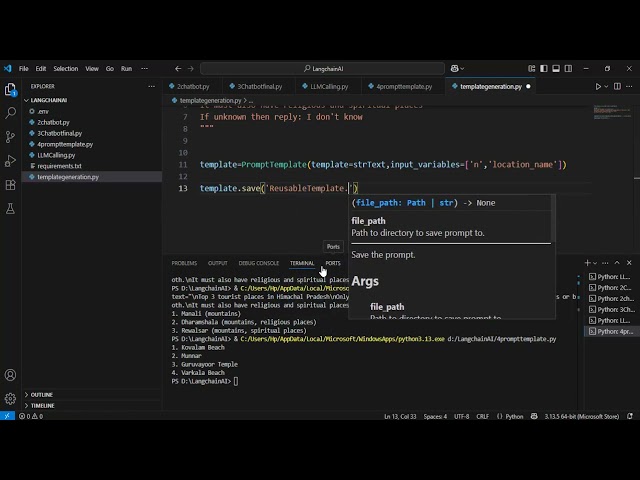Click the notifications bell in status bar
This screenshot has height=480, width=640.
[x=630, y=416]
